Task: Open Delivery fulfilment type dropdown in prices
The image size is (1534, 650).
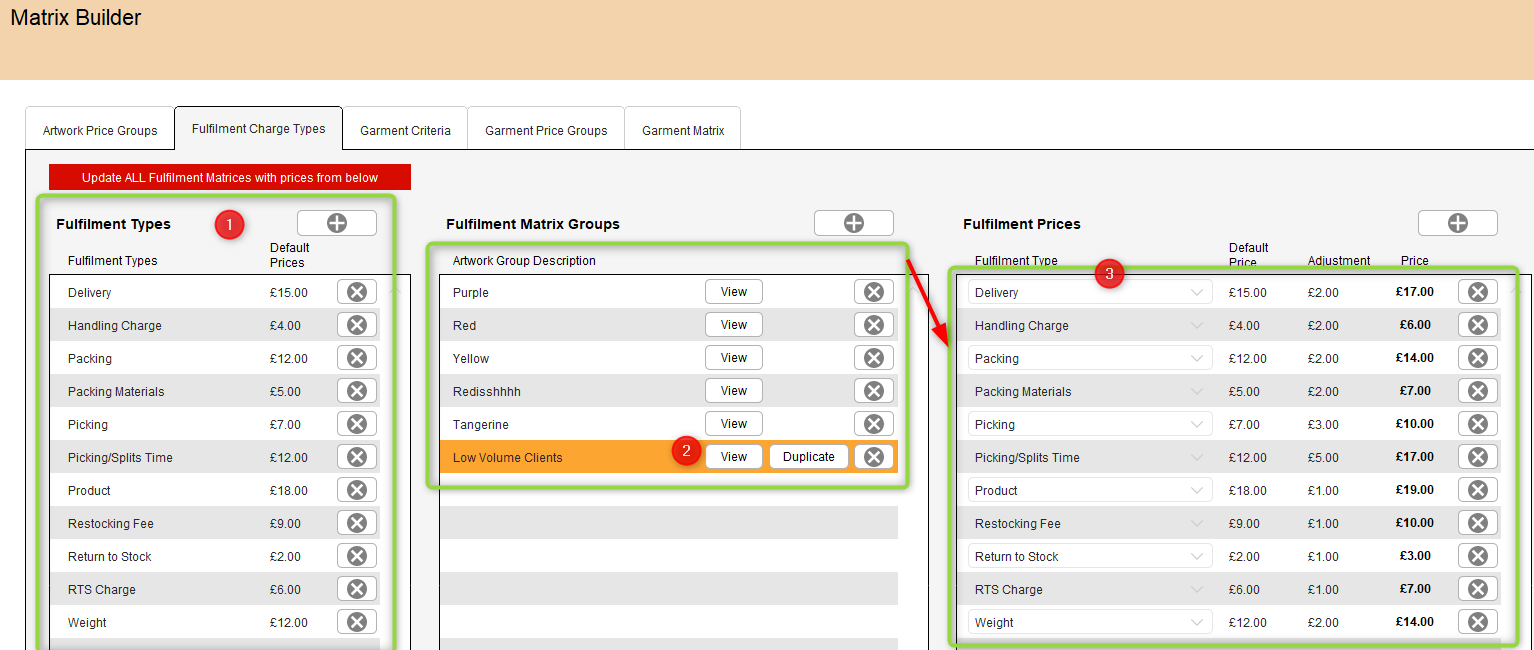Action: (x=1090, y=292)
